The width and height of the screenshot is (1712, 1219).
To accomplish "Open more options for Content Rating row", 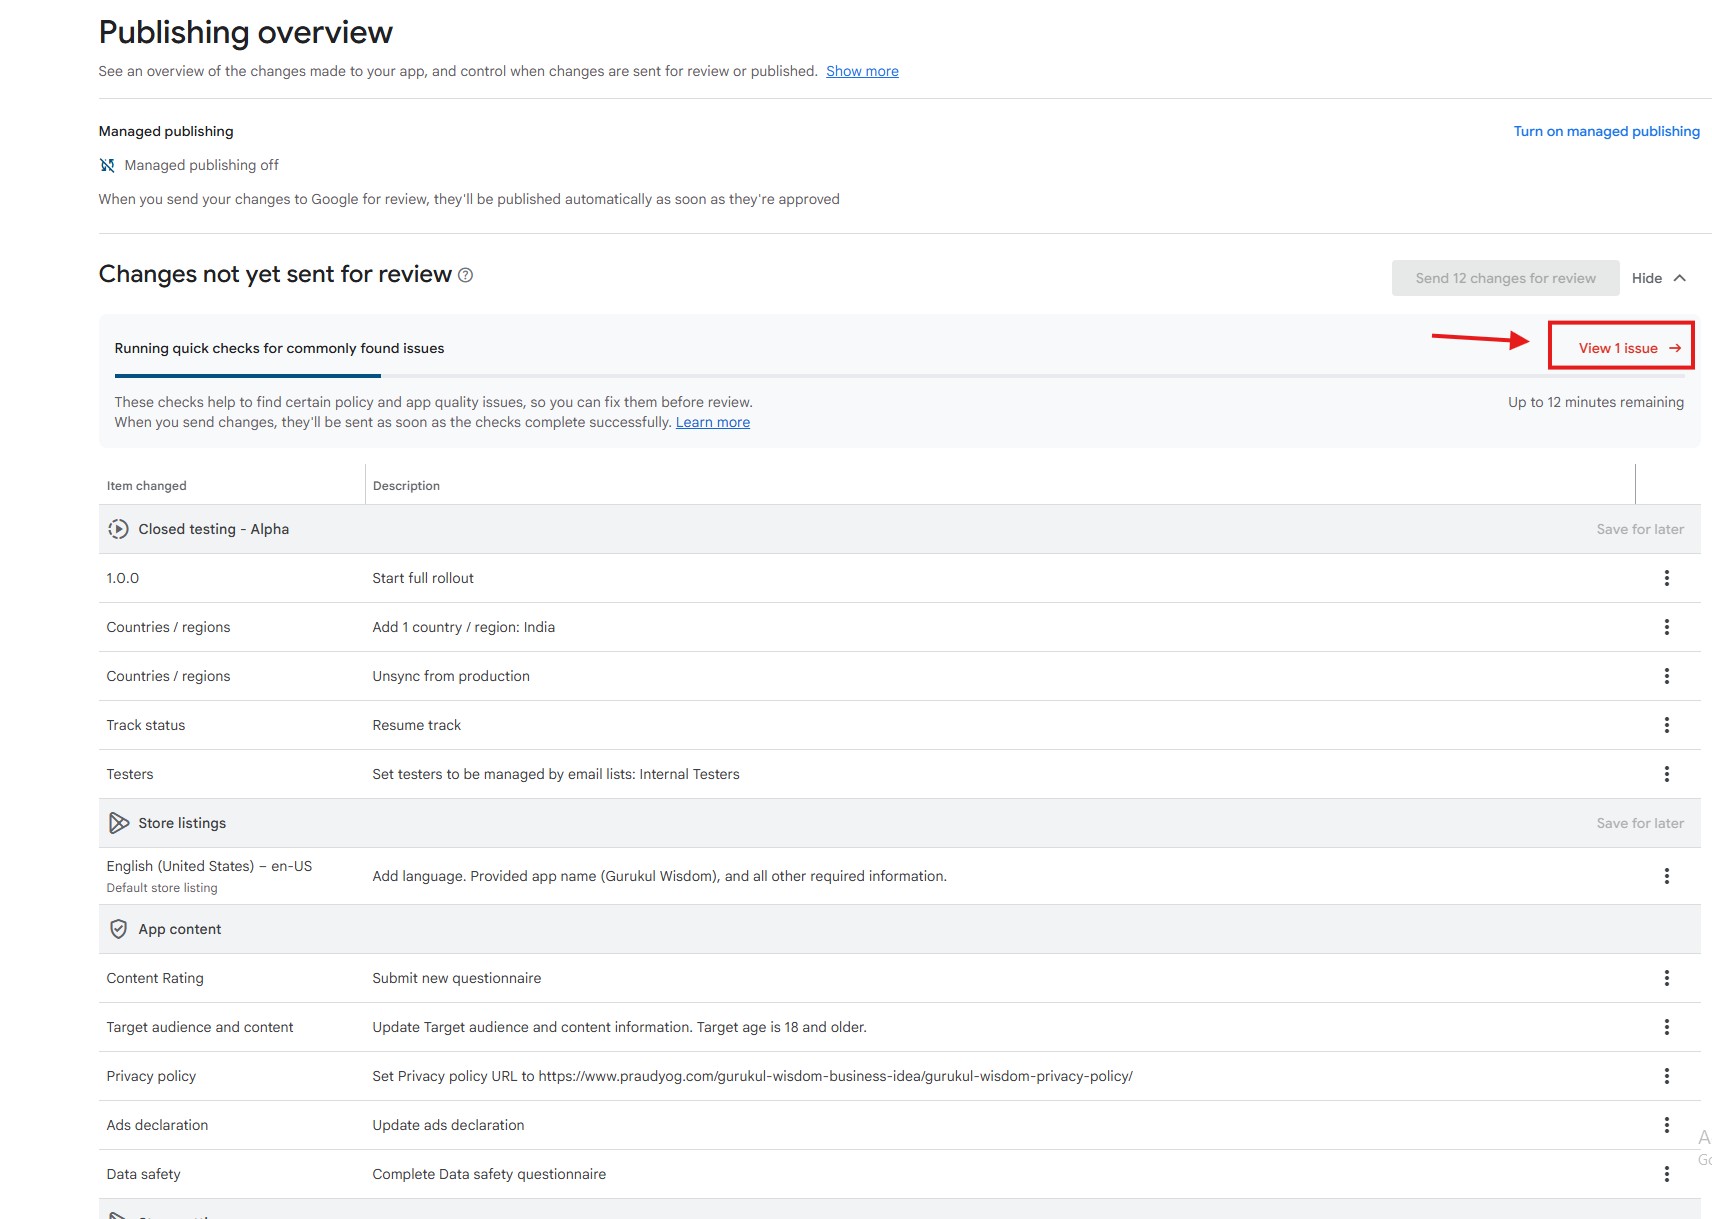I will tap(1666, 978).
